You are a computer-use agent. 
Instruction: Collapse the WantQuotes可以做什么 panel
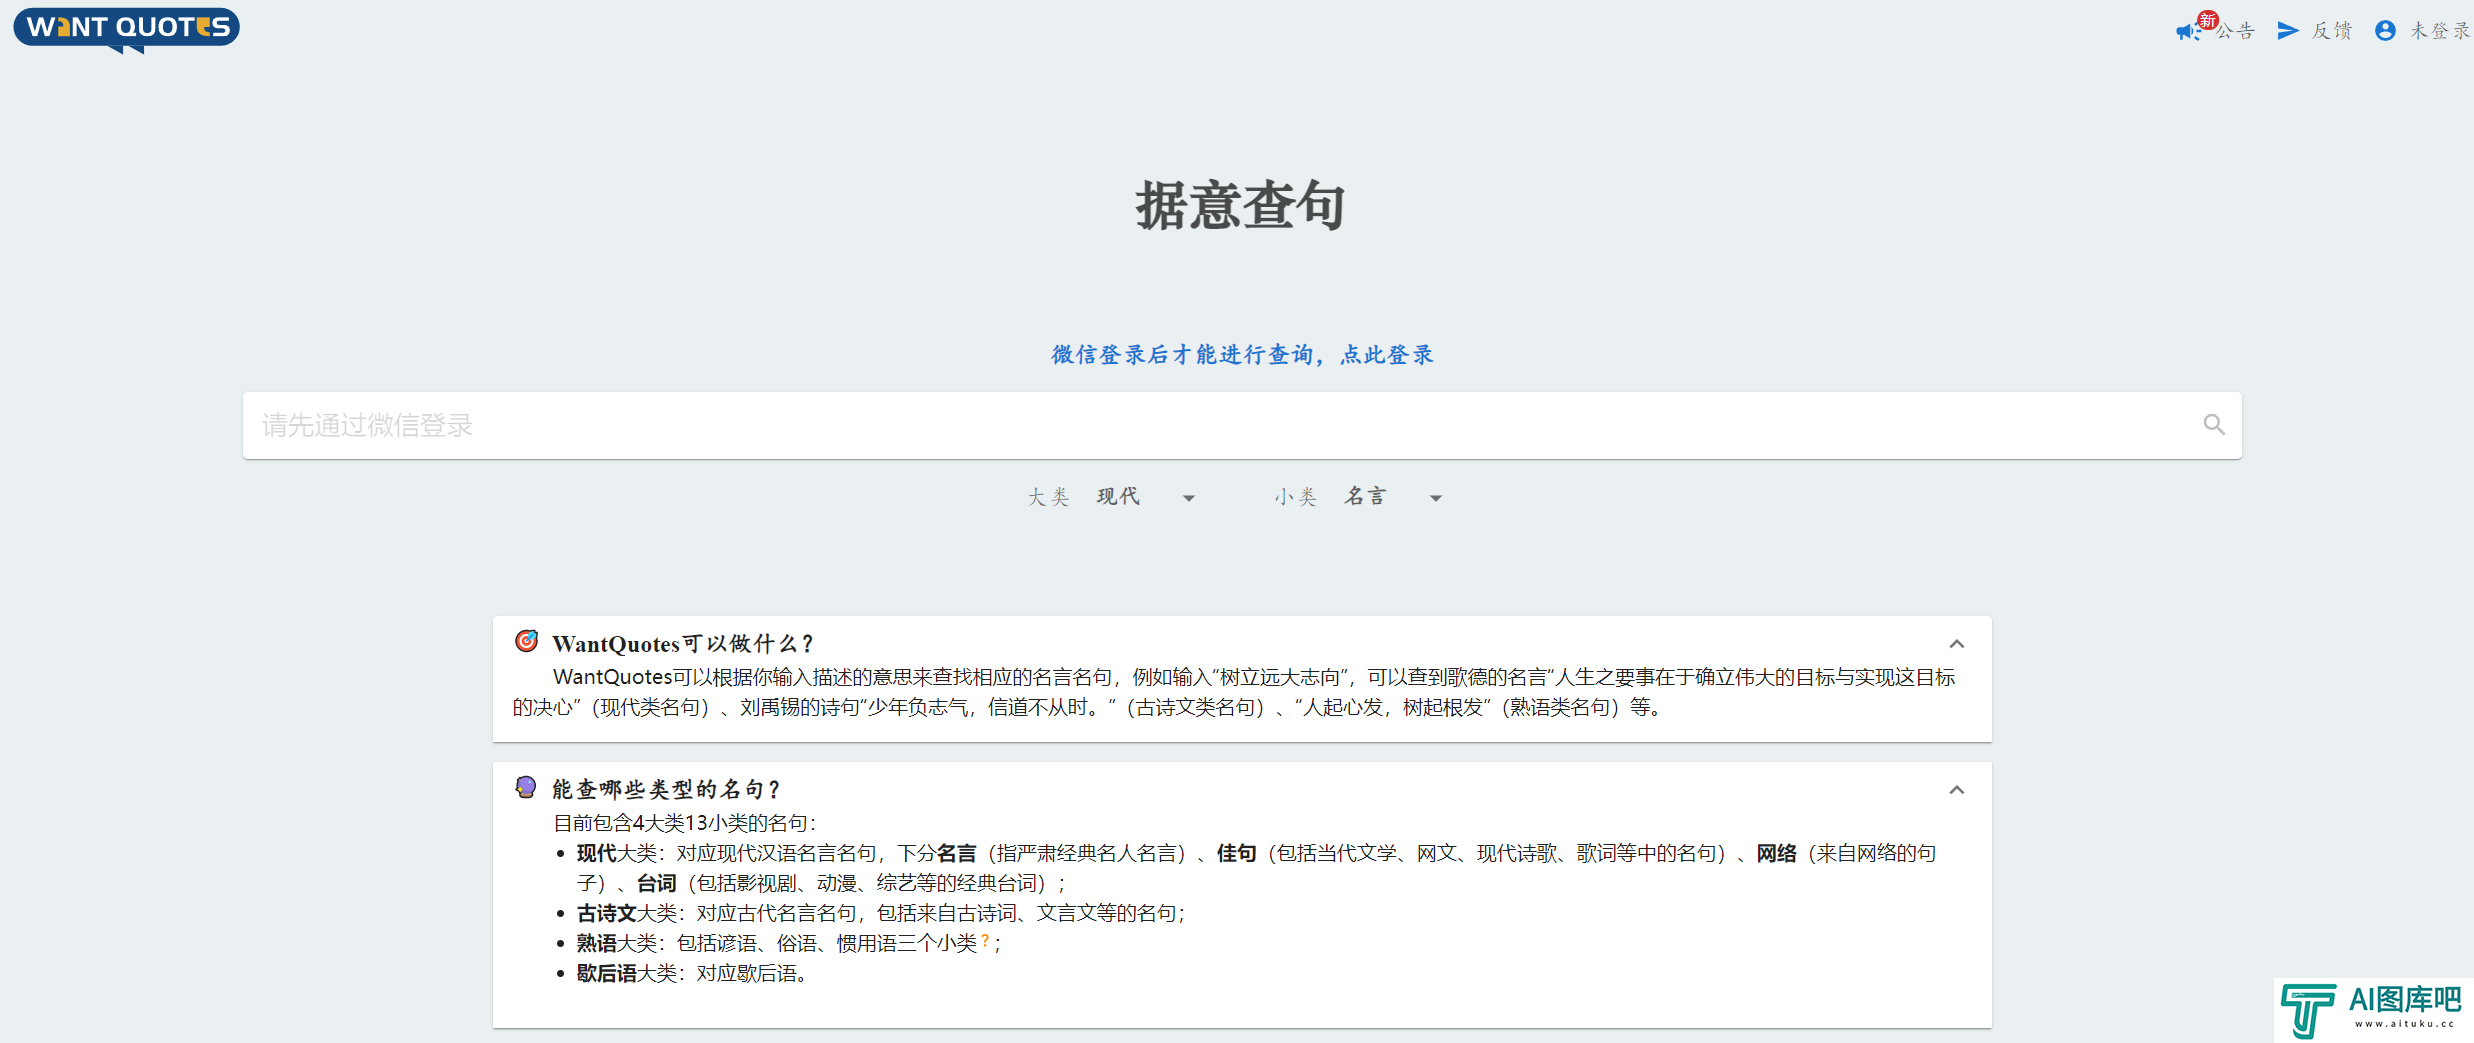click(x=1957, y=644)
